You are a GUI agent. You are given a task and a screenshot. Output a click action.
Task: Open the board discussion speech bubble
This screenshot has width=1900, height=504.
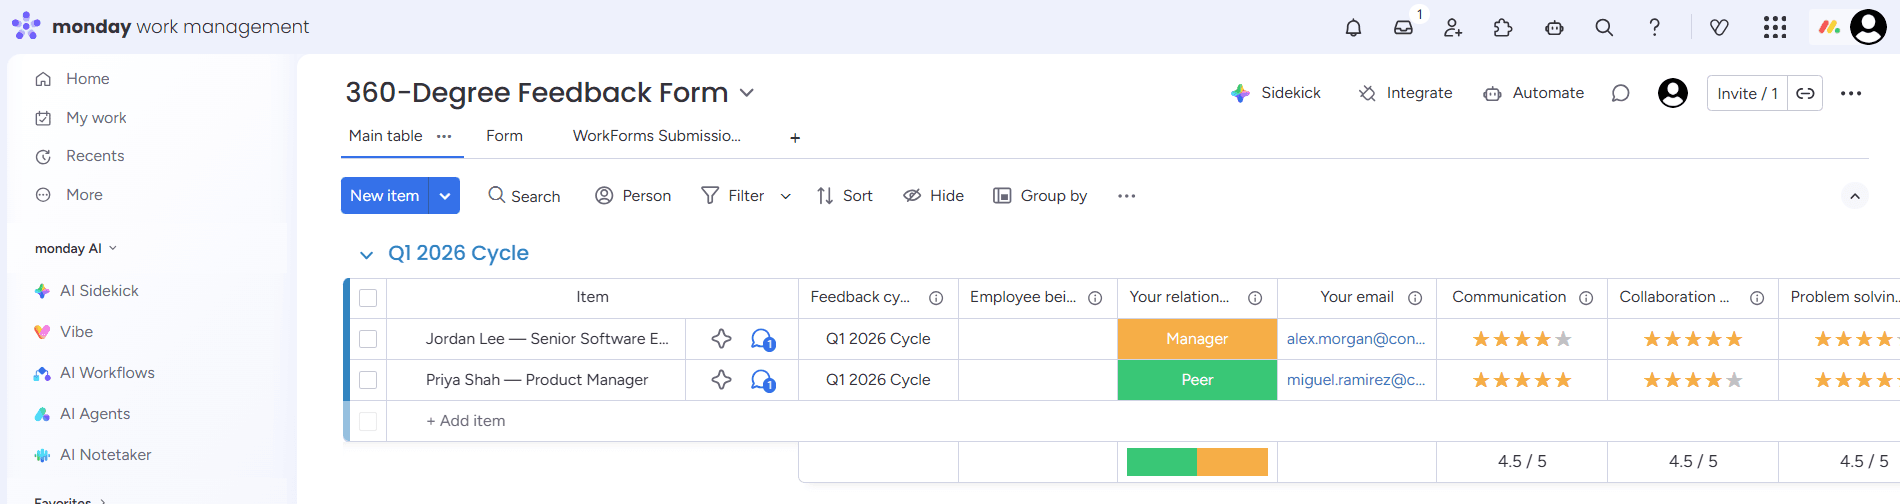1620,93
